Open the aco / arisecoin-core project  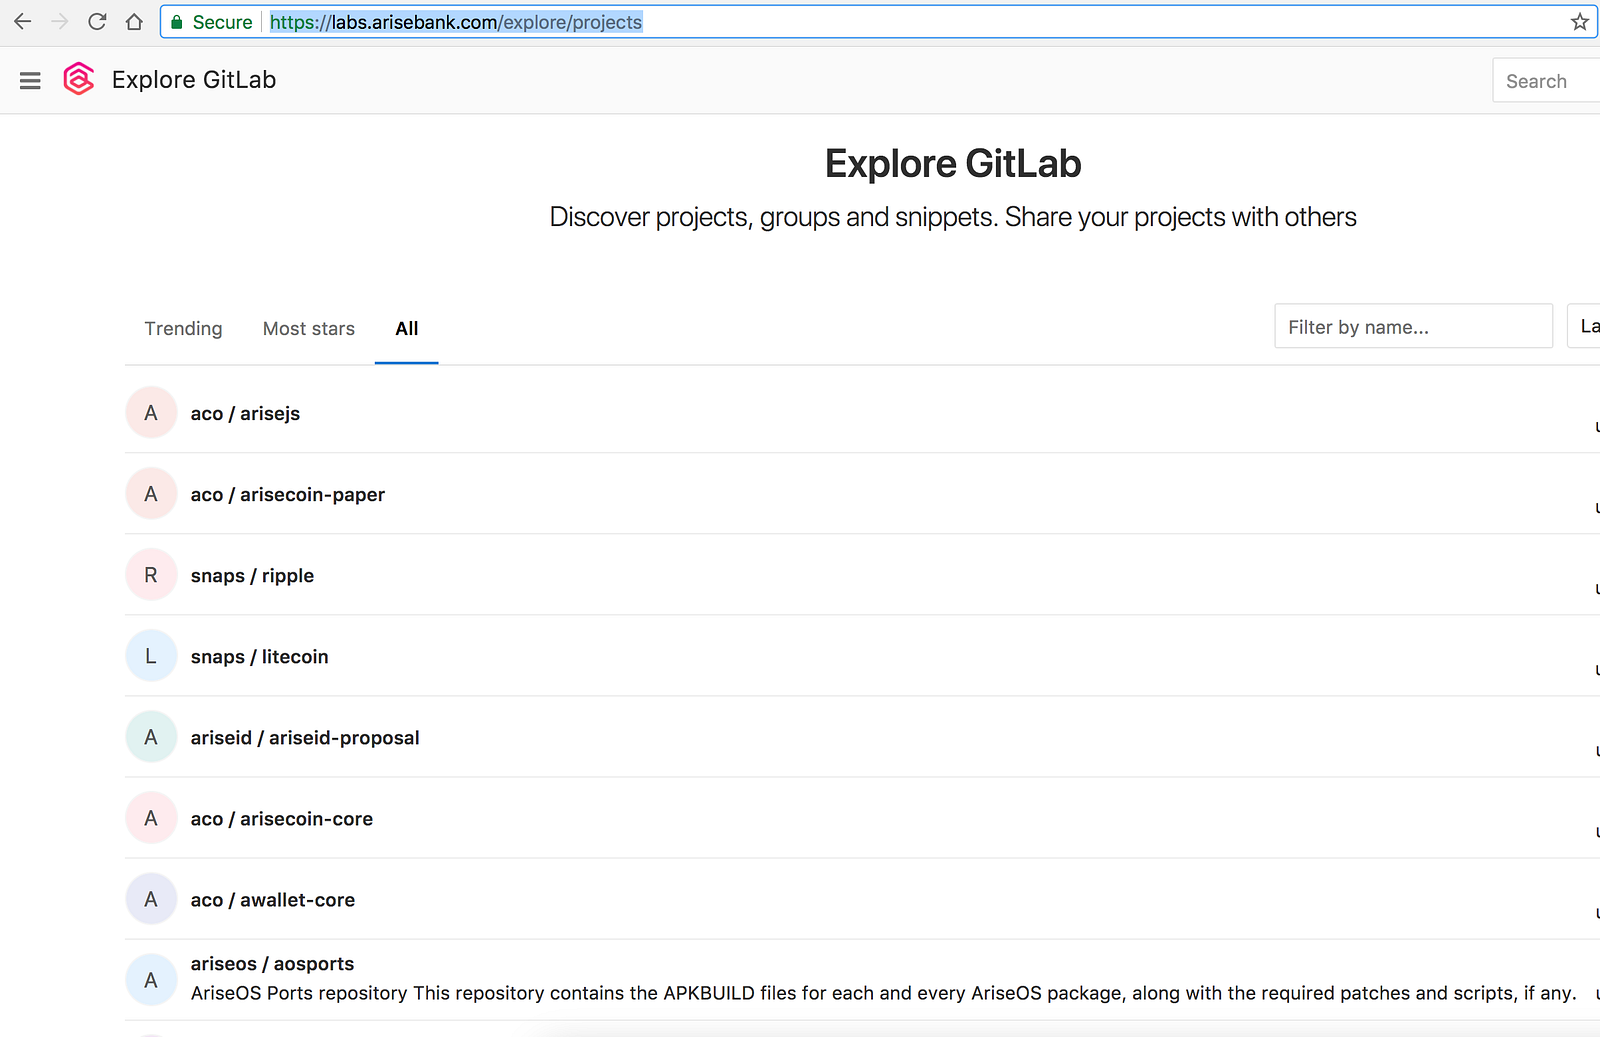pos(282,818)
